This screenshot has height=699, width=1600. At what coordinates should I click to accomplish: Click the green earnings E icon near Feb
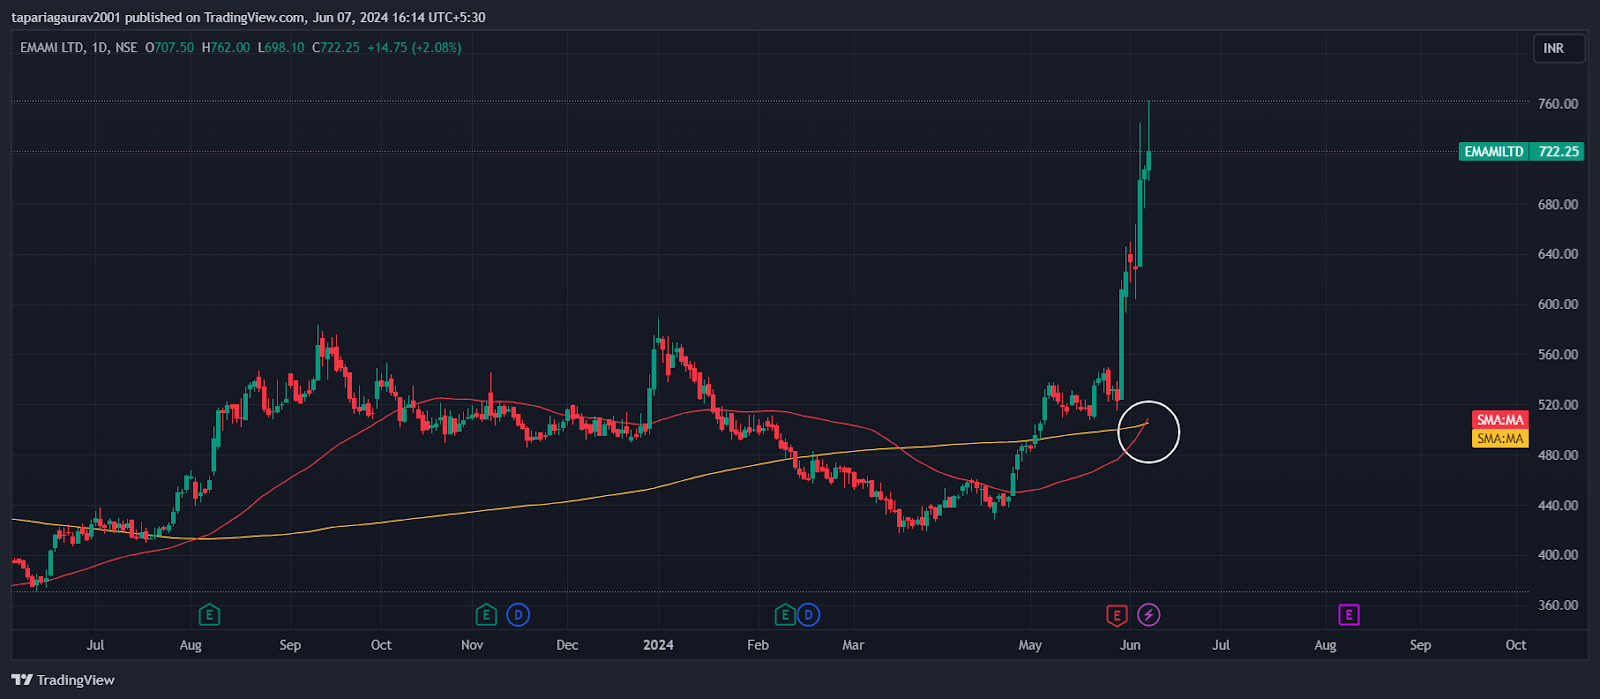click(x=785, y=615)
